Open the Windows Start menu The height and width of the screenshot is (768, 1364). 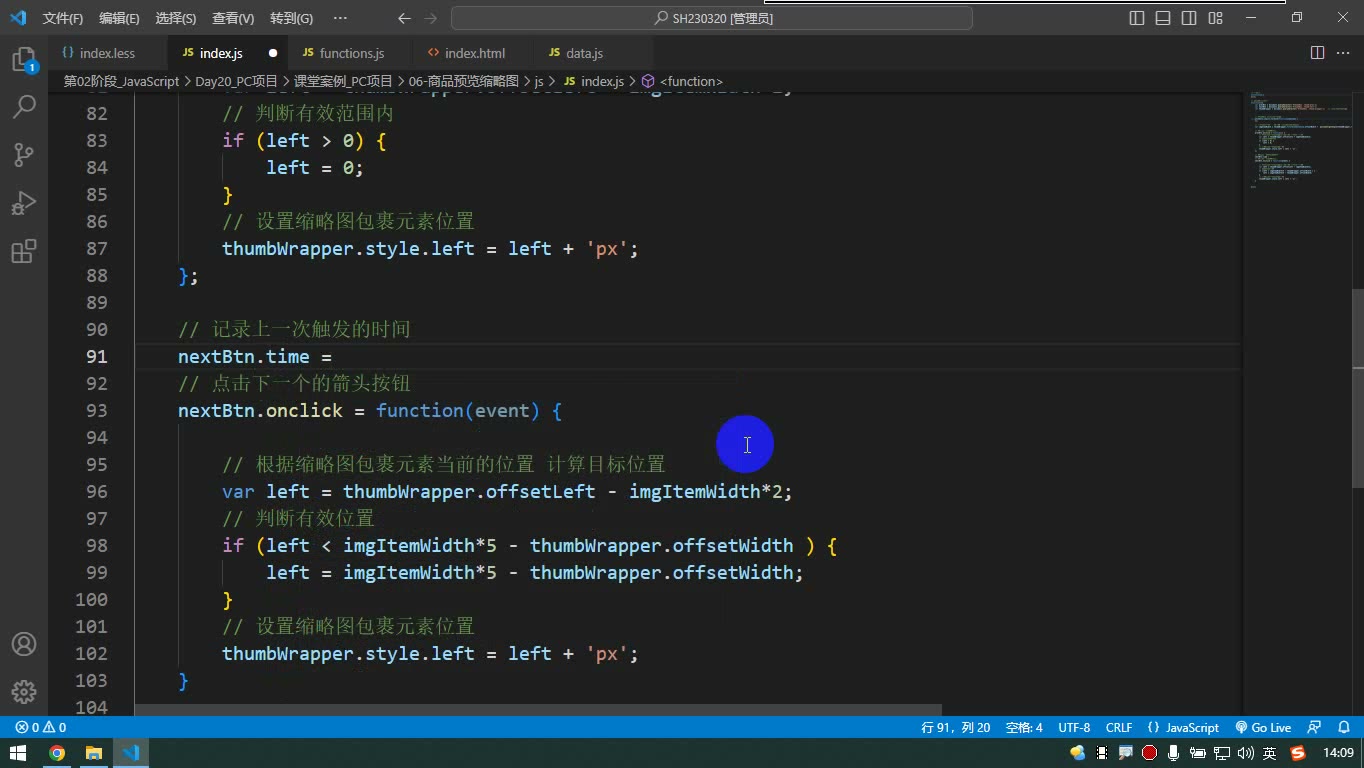[19, 753]
